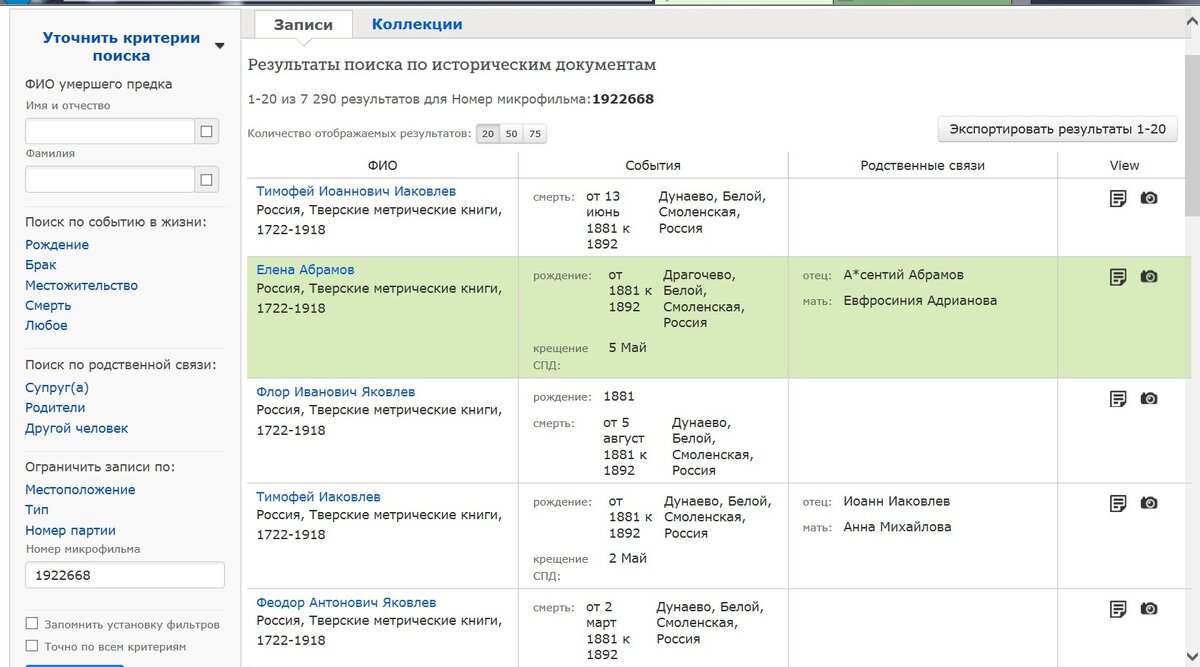Click mother name Анна Михайлова
The image size is (1200, 667).
(x=897, y=527)
